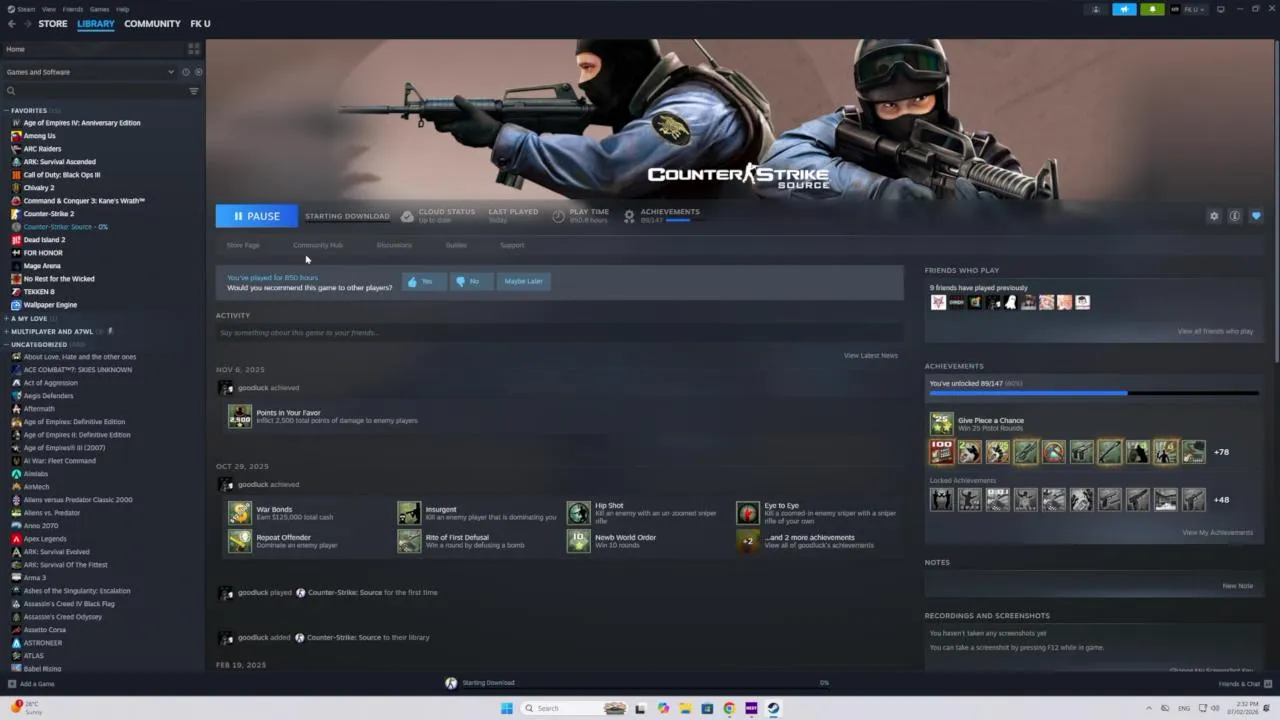The height and width of the screenshot is (720, 1280).
Task: Expand Multiplayer and A7WL category
Action: click(x=6, y=331)
